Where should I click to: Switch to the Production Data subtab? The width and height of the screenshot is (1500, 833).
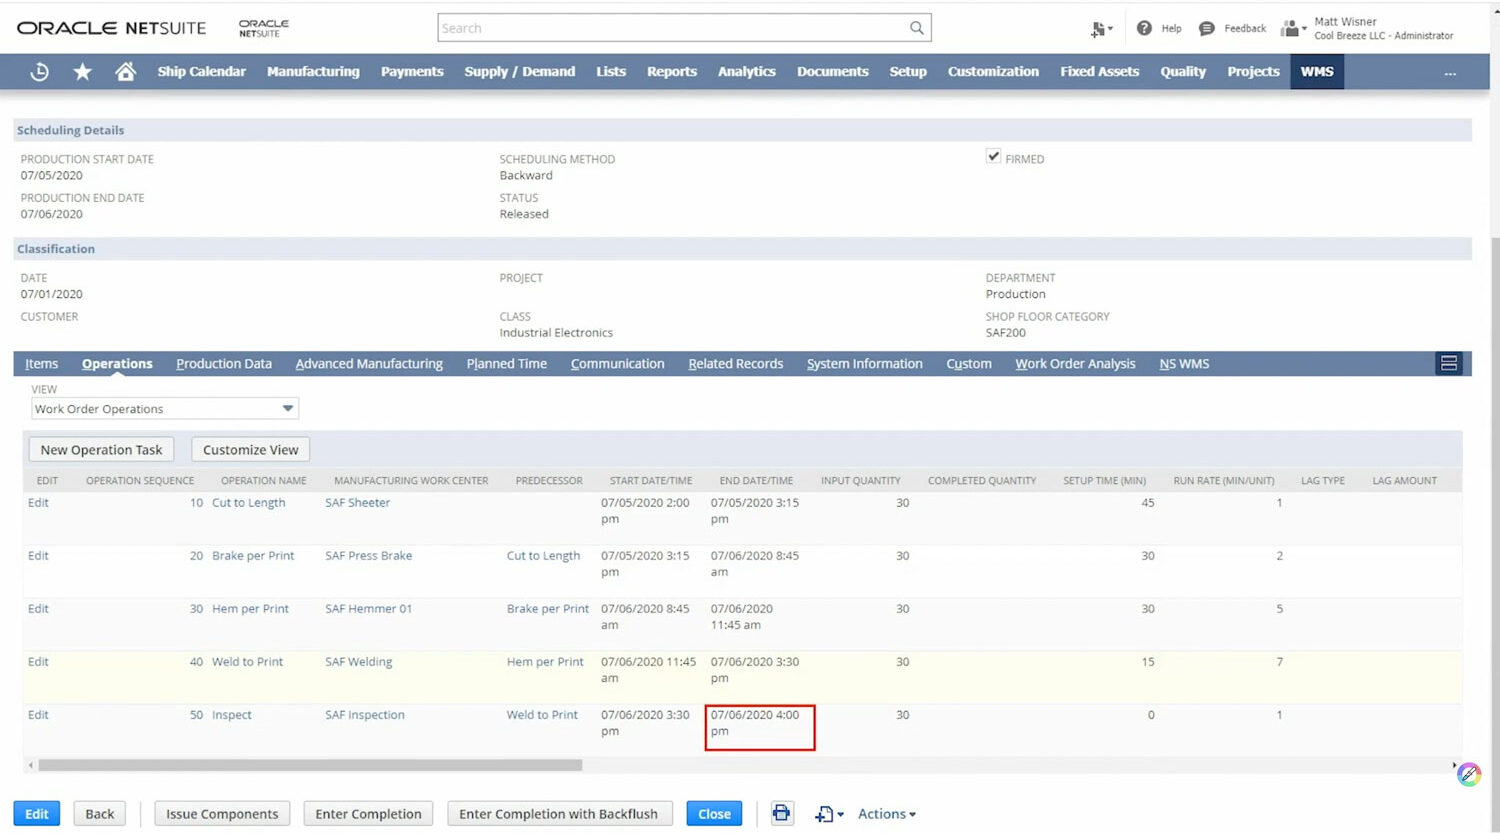pos(224,364)
